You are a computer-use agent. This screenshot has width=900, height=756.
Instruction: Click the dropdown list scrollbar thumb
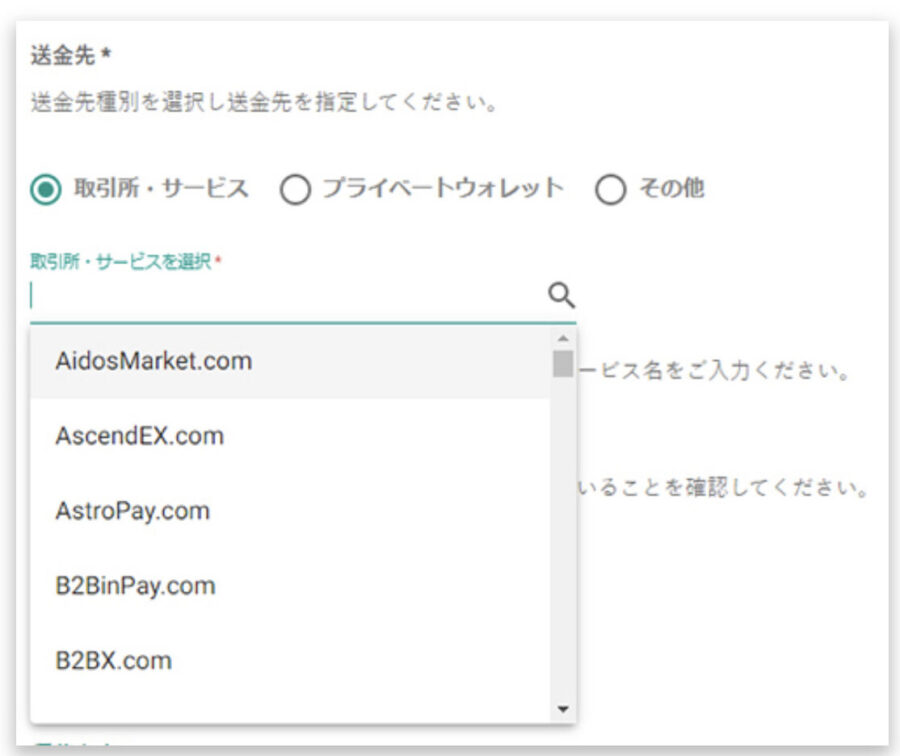[x=563, y=363]
